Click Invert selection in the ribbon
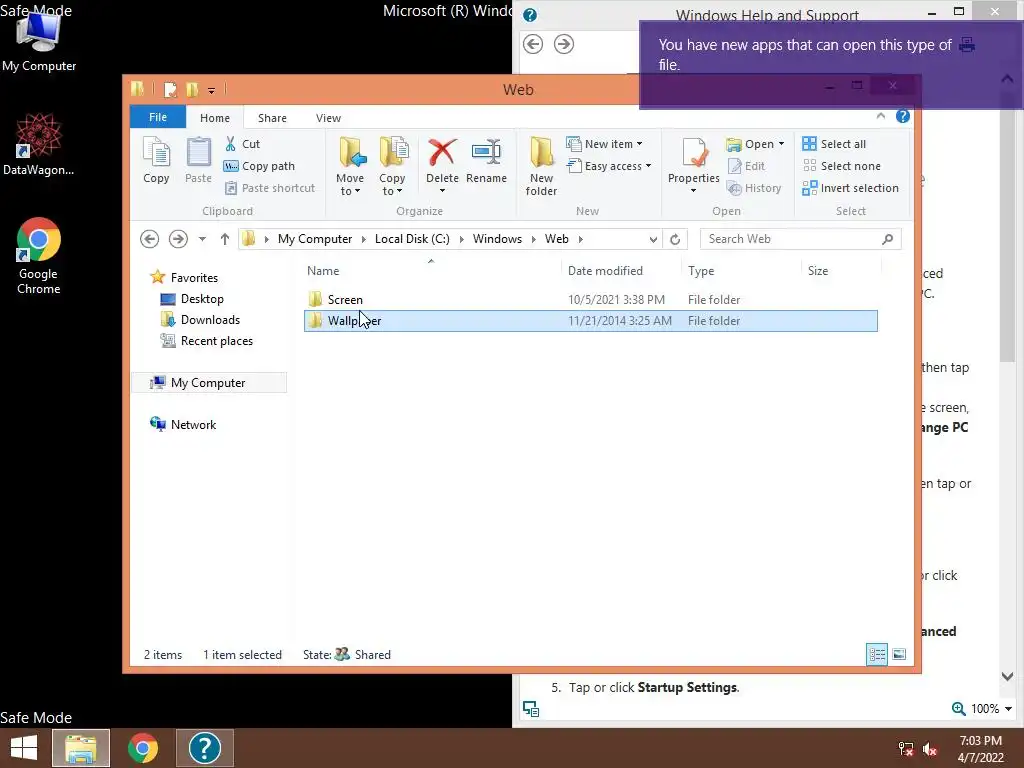This screenshot has width=1024, height=768. click(850, 188)
